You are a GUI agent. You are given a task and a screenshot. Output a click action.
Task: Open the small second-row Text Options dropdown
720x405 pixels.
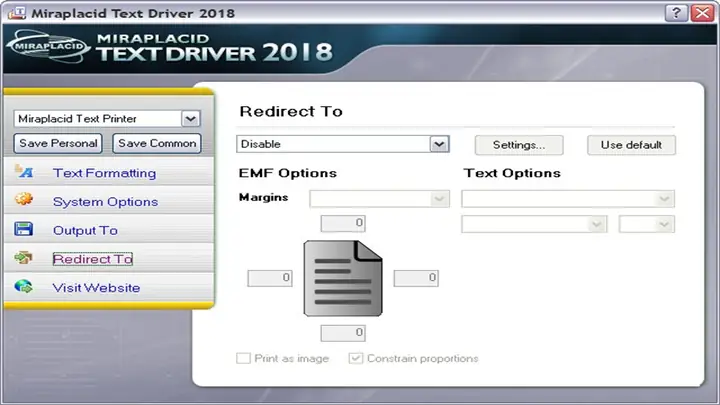[647, 224]
